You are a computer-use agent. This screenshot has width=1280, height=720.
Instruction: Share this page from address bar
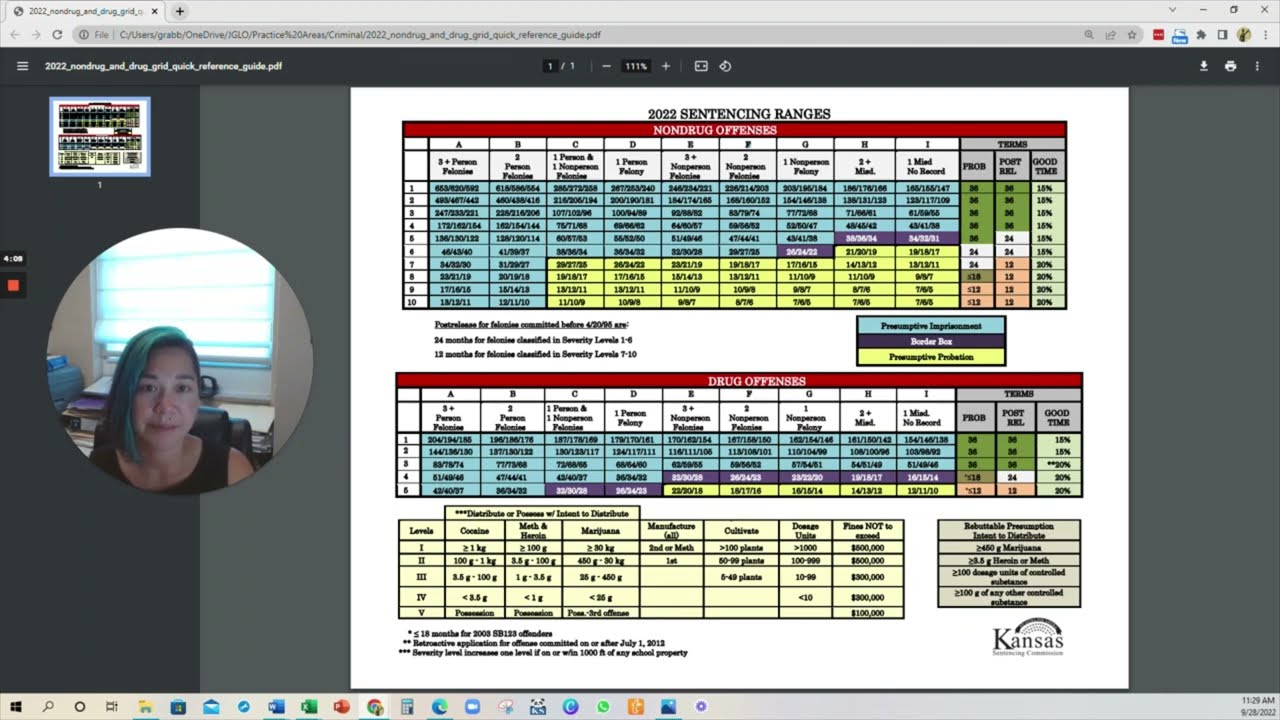1110,34
